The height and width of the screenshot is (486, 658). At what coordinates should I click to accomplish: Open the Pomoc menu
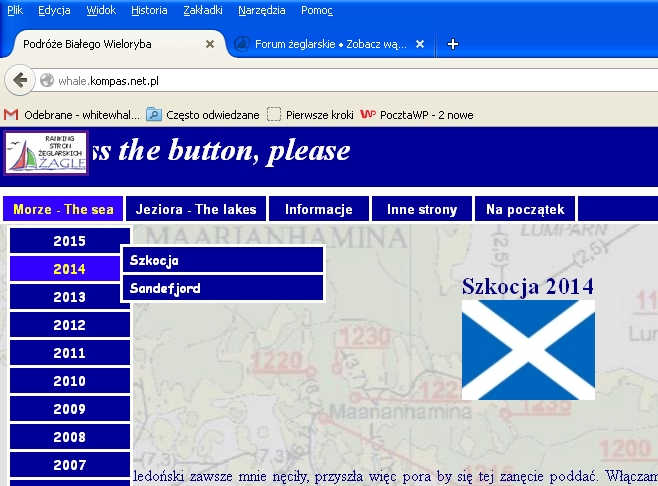point(317,10)
